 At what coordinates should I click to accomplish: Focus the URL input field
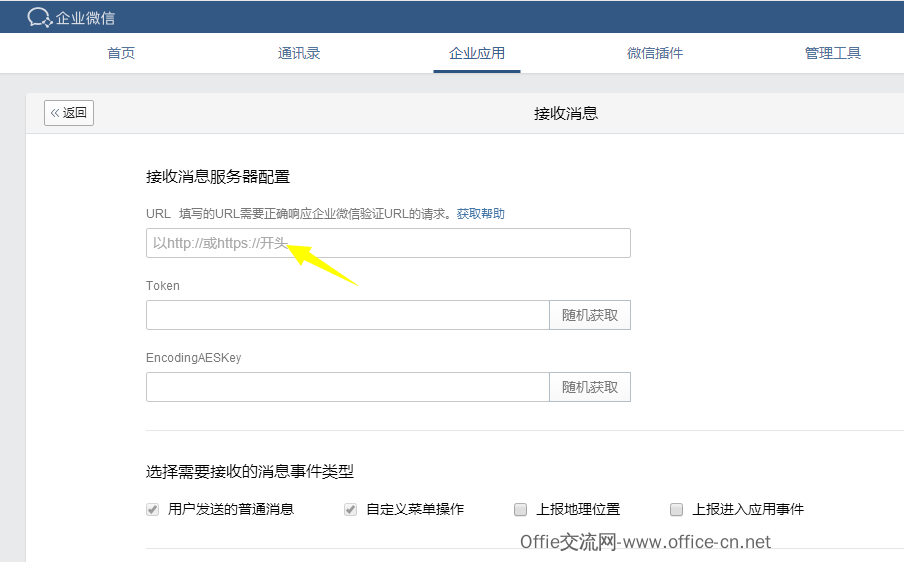(x=388, y=243)
